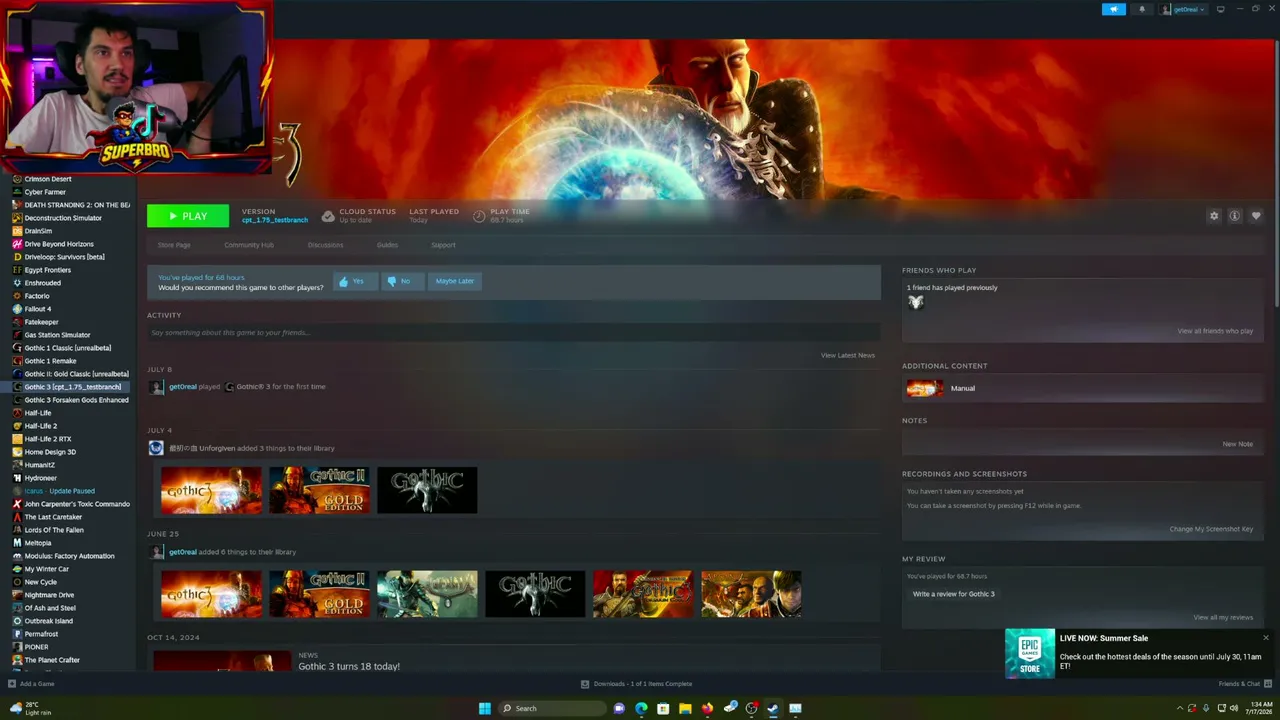The width and height of the screenshot is (1280, 720).
Task: Click Add a Game
Action: (31, 684)
